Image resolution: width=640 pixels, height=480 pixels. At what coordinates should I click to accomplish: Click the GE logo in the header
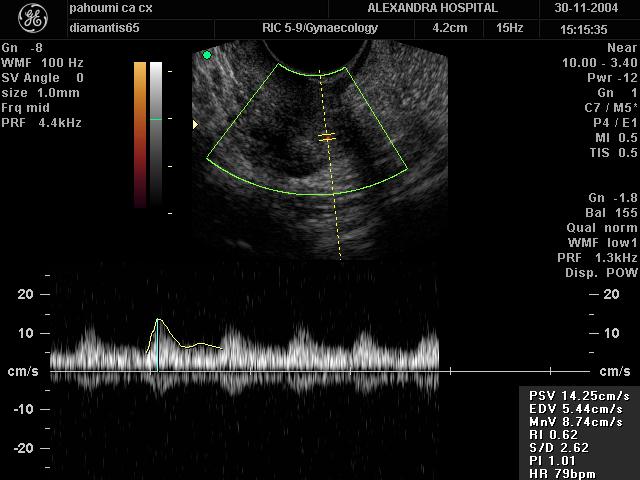click(x=33, y=18)
